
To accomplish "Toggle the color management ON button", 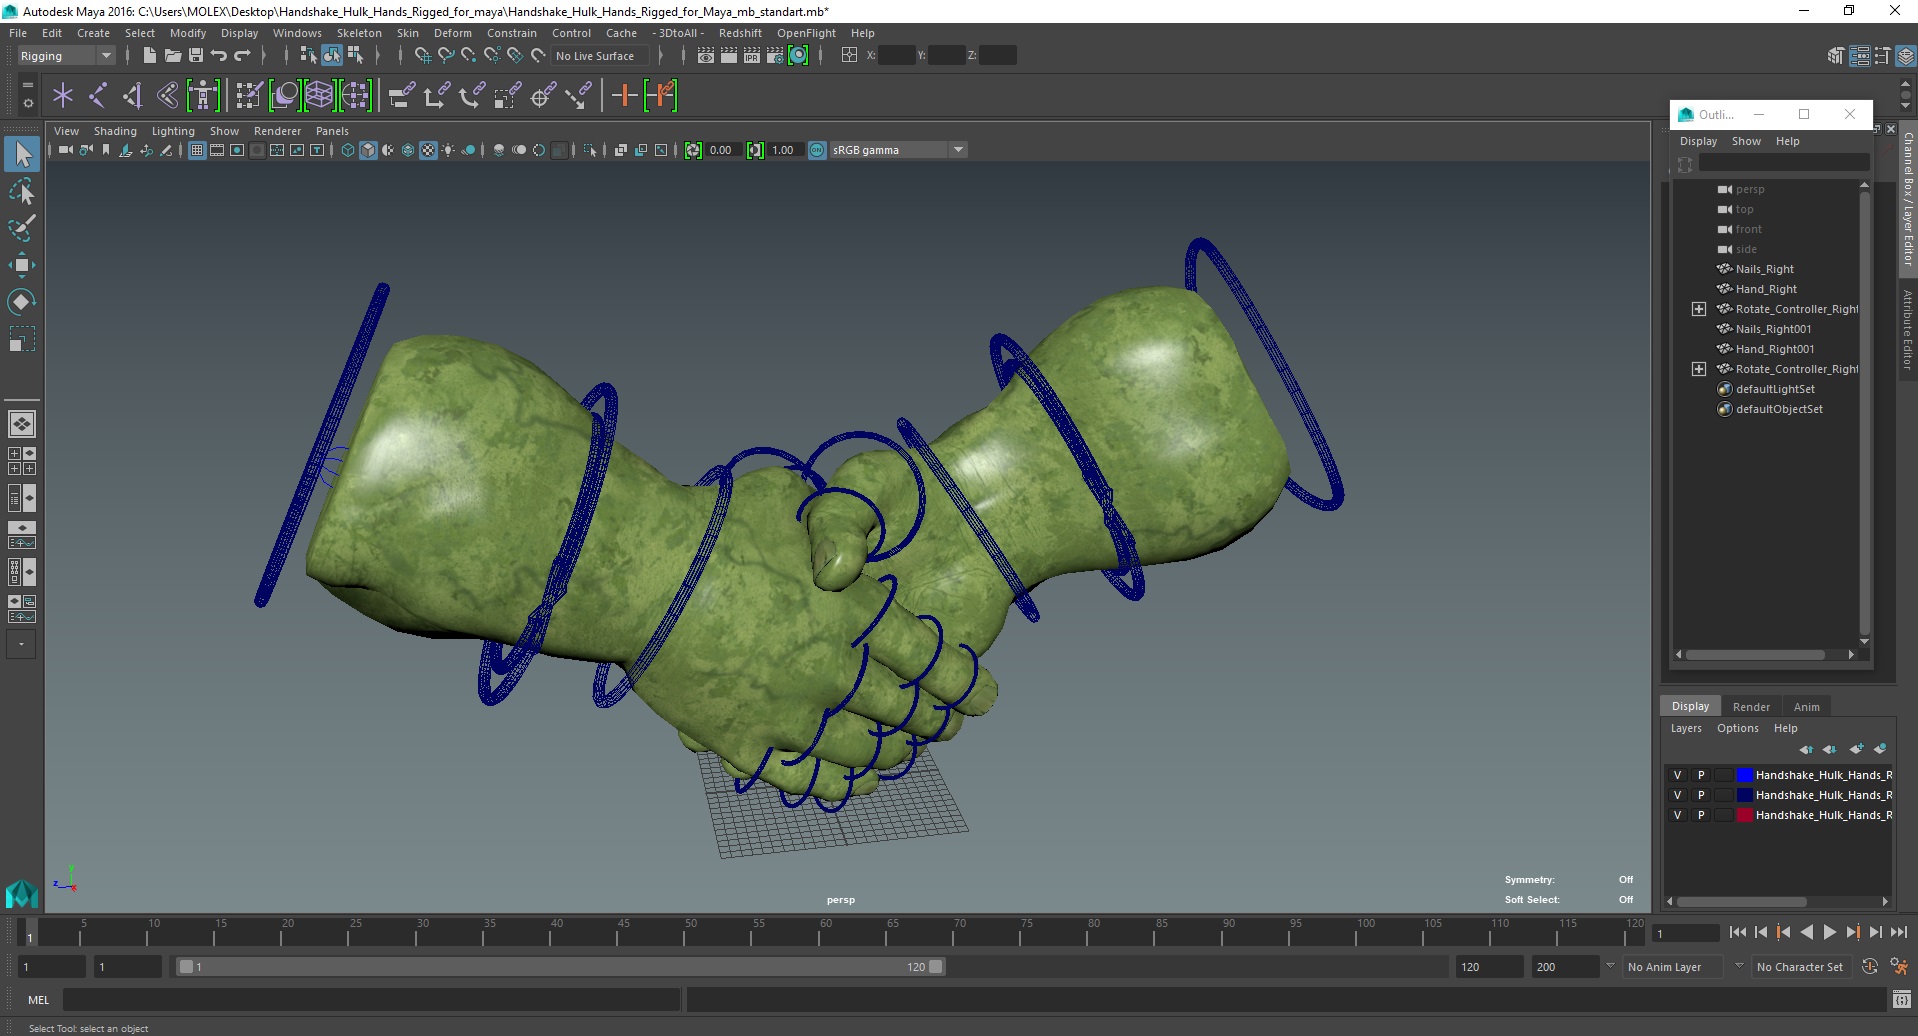I will (817, 150).
